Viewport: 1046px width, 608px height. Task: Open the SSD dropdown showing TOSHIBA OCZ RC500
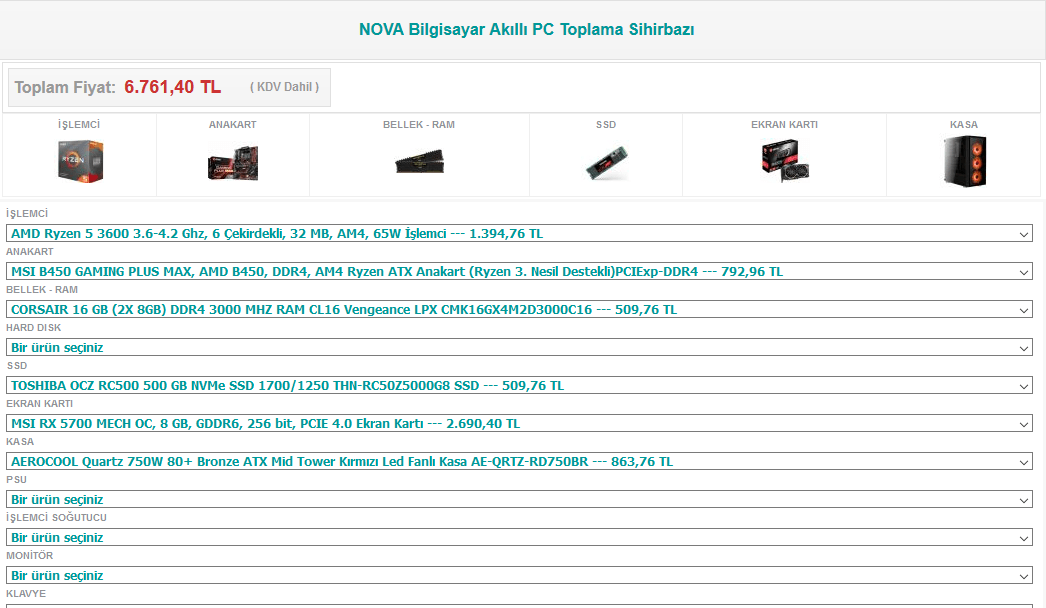(x=519, y=386)
